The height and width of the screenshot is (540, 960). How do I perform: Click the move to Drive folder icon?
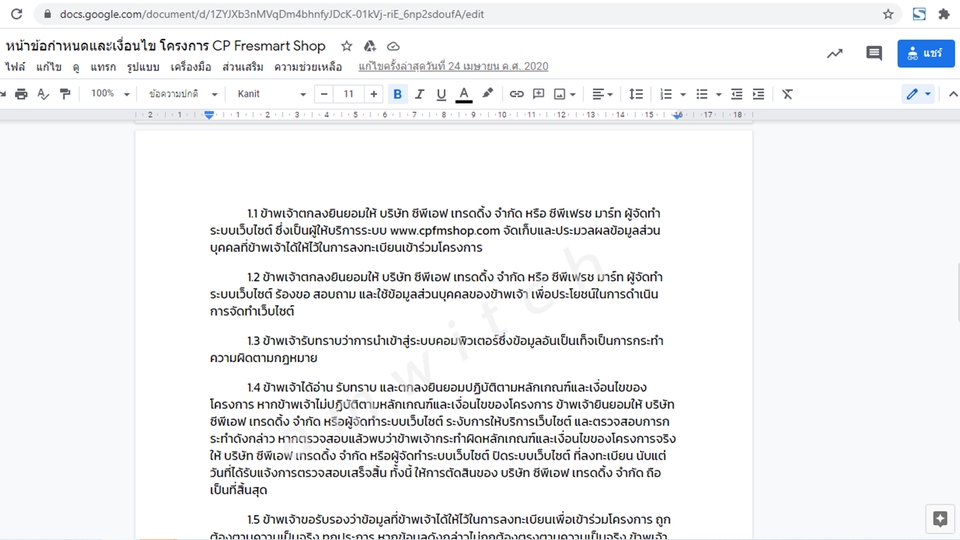point(370,46)
